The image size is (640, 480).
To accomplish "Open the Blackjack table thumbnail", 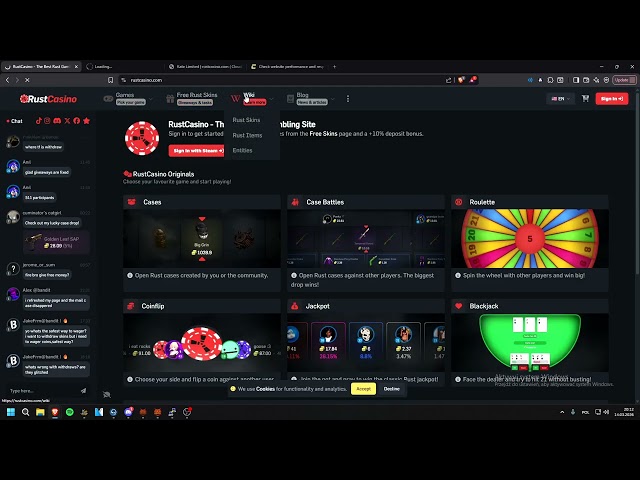I will tap(530, 342).
